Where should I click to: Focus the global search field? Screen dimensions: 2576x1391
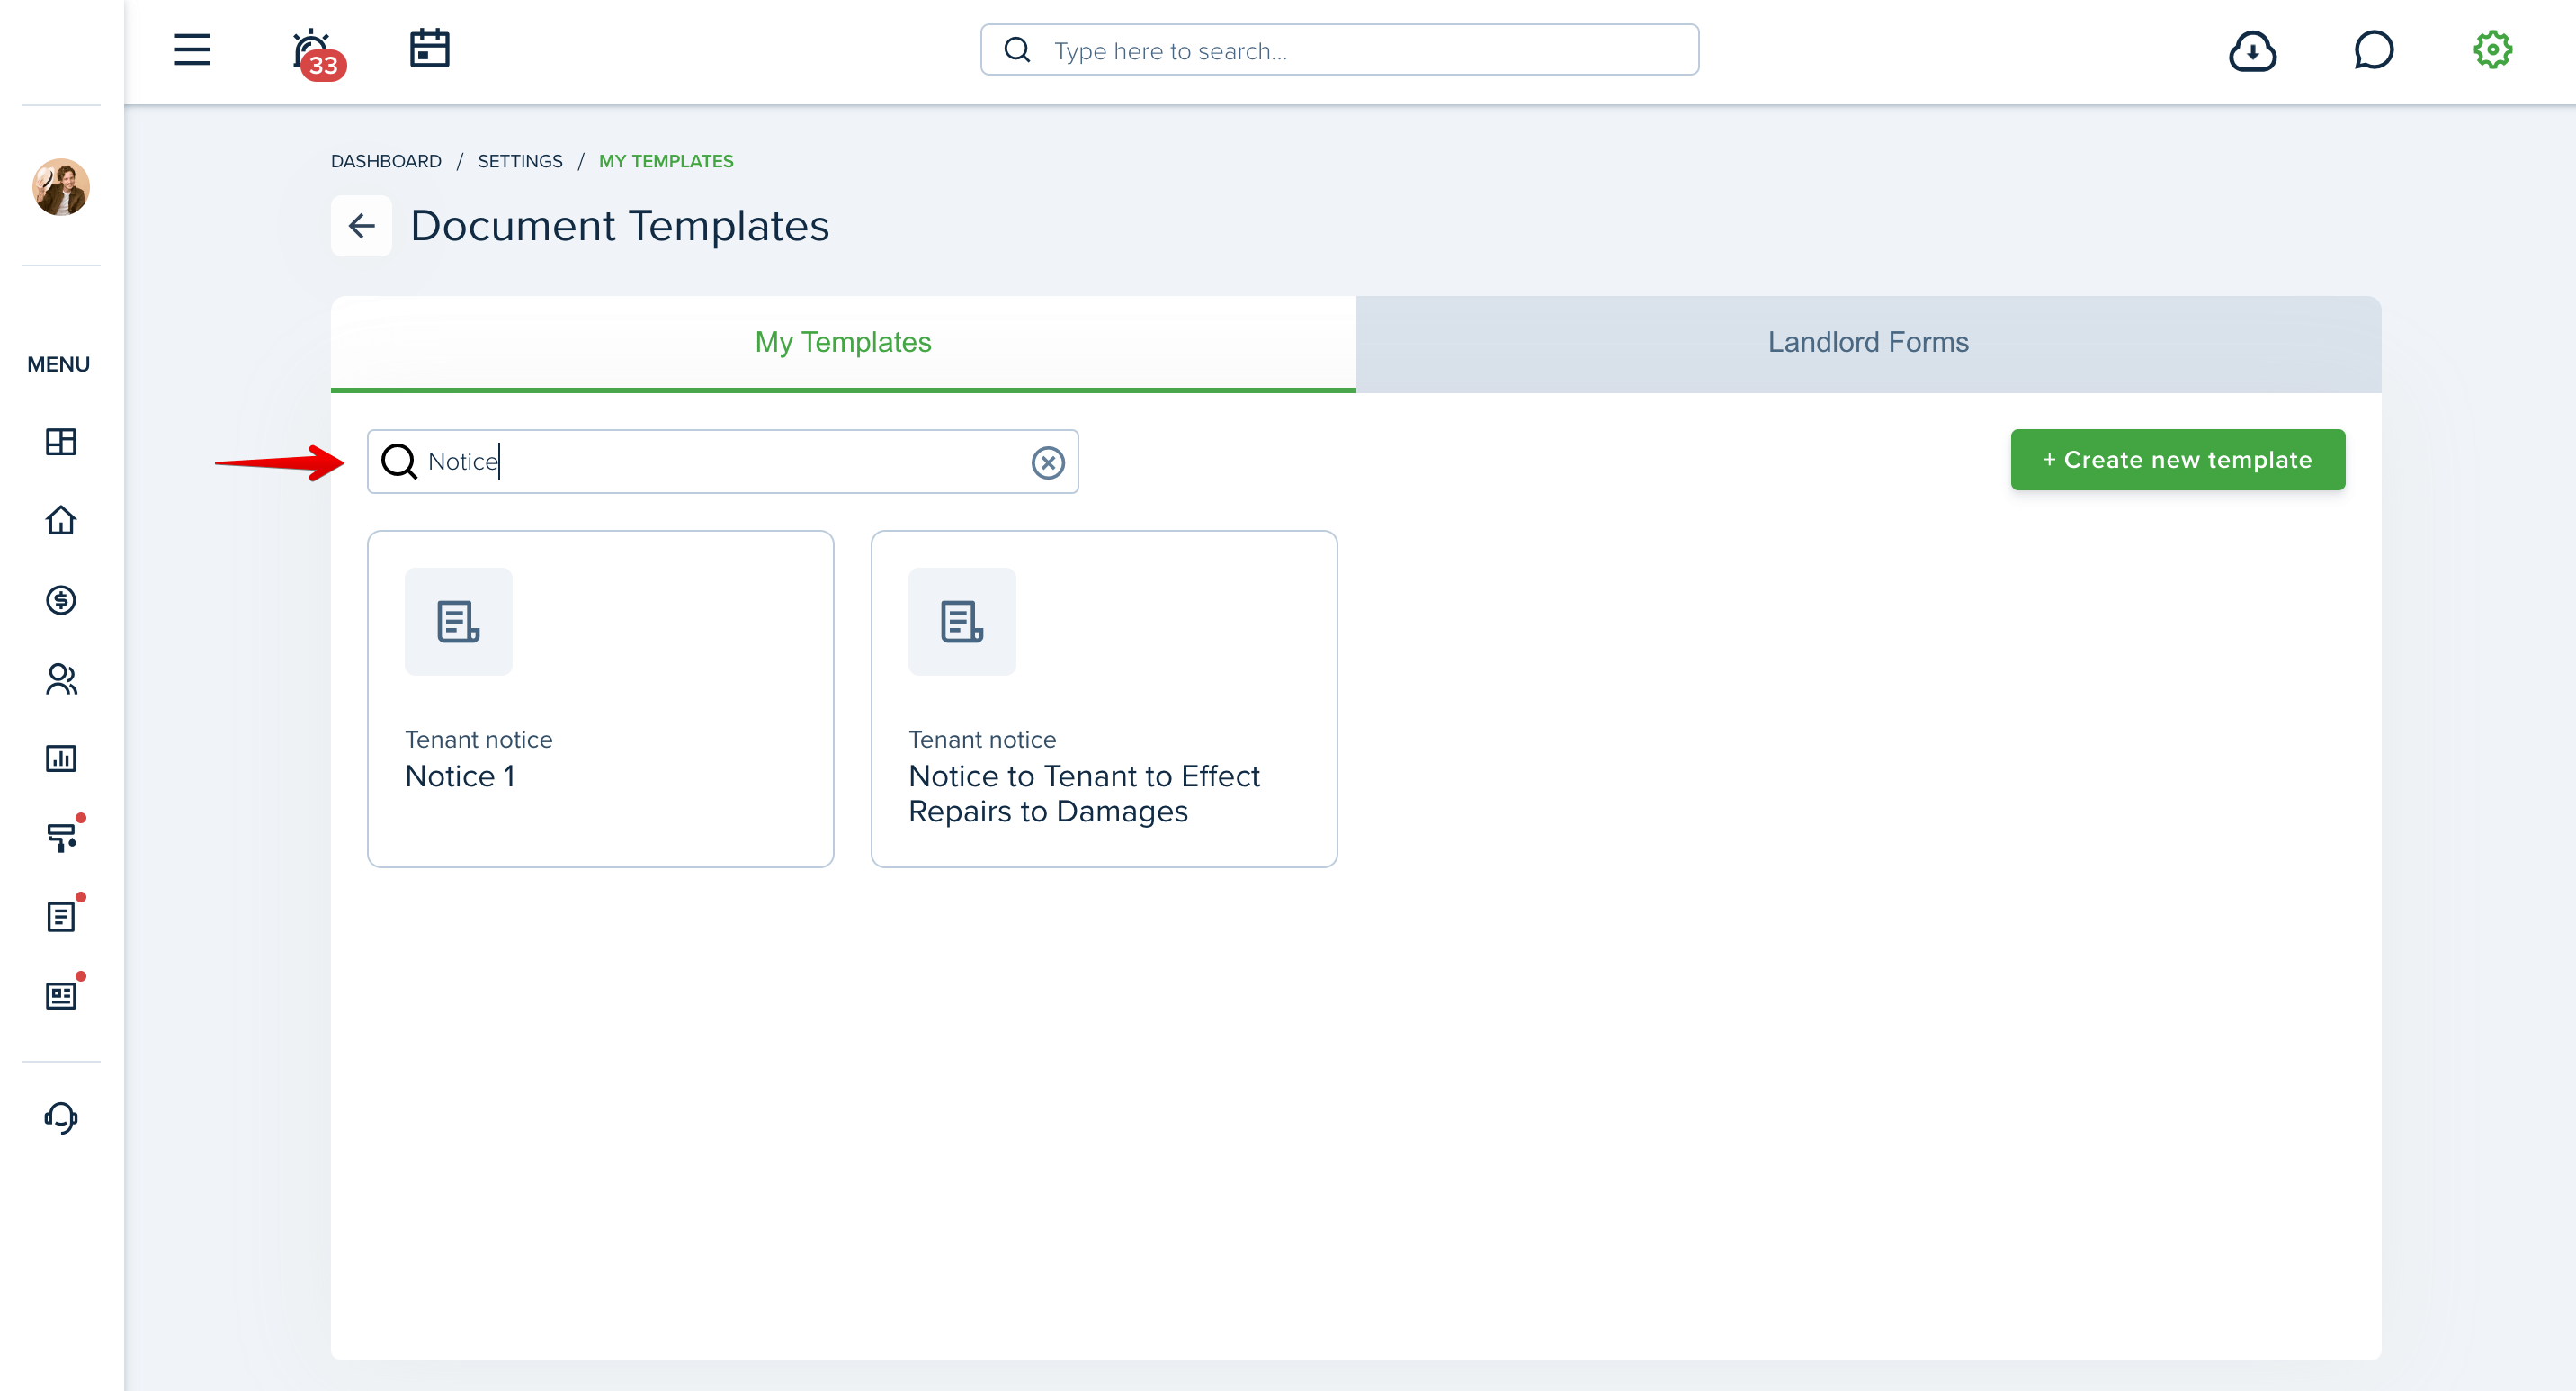point(1339,50)
